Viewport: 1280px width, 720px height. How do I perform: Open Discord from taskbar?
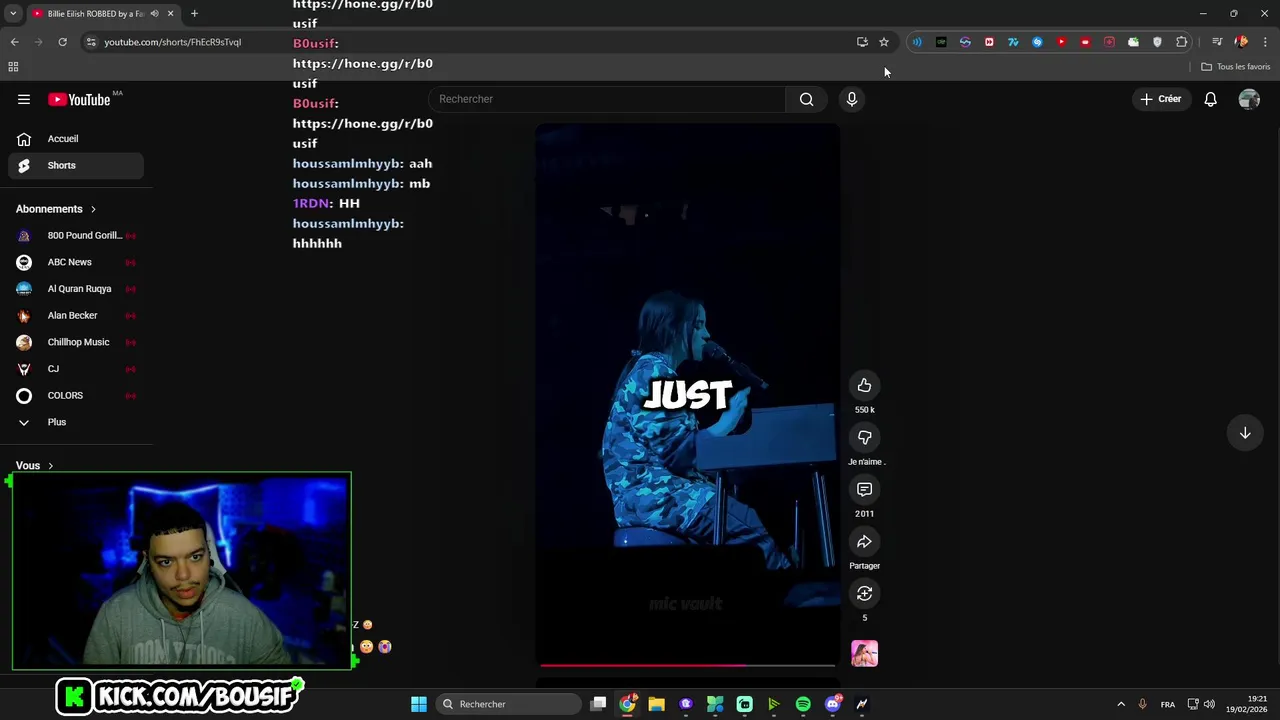pos(833,704)
